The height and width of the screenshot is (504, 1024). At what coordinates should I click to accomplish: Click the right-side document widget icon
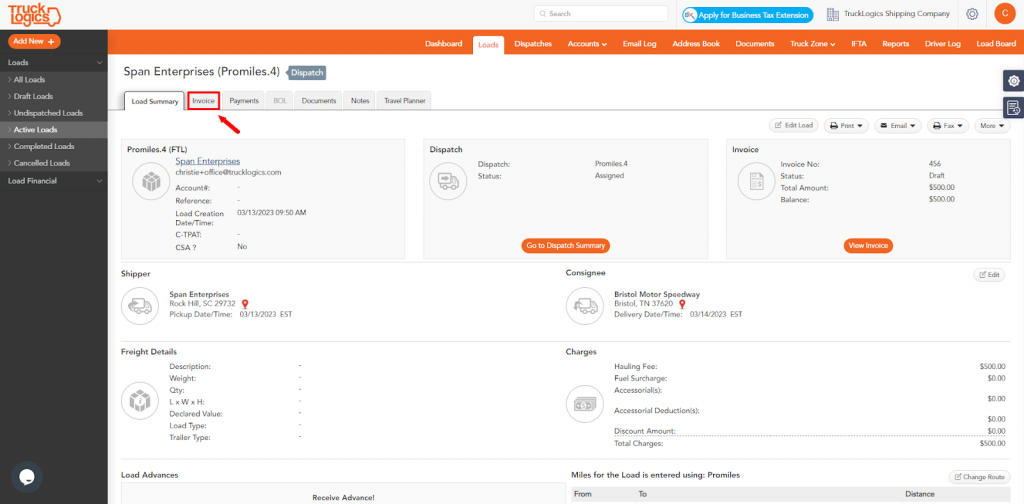1014,108
